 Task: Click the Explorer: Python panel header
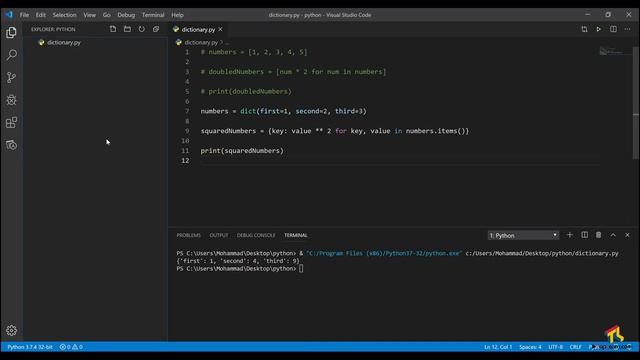53,29
